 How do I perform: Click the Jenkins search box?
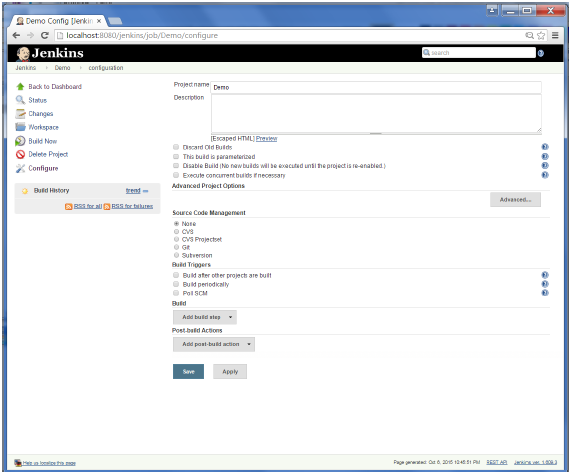click(479, 53)
